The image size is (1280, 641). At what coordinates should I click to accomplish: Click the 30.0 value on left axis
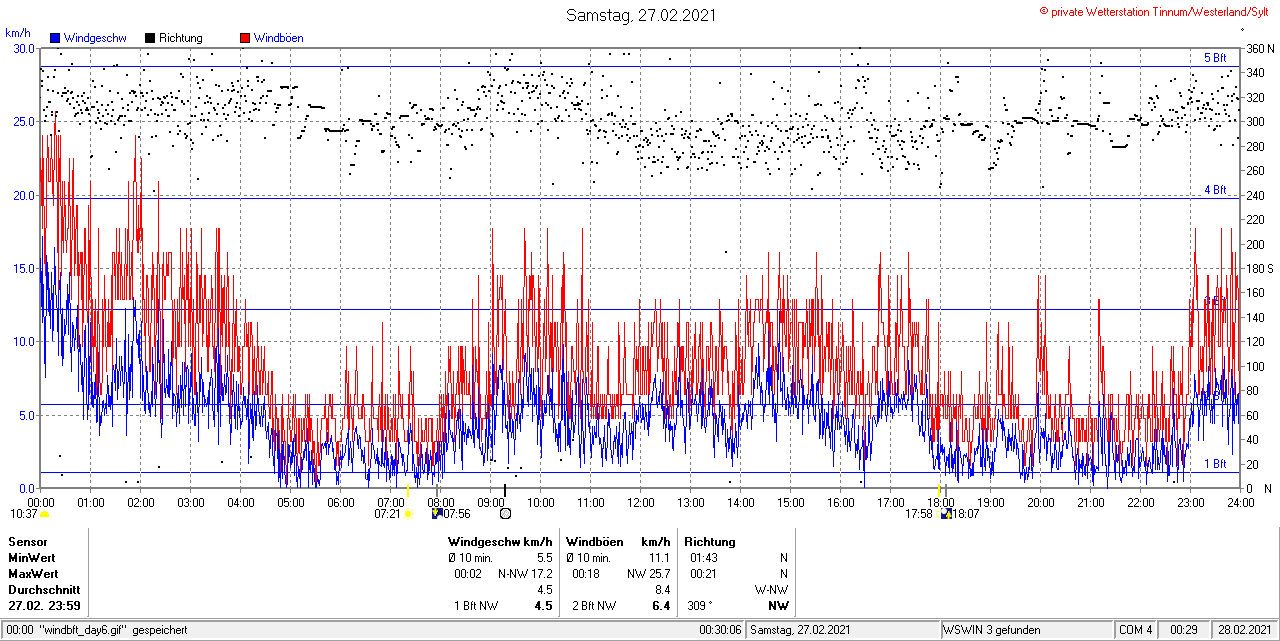24,48
